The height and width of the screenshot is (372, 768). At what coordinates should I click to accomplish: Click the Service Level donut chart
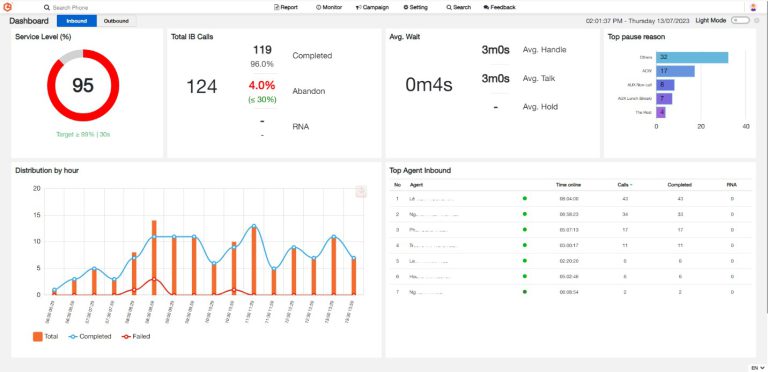click(x=83, y=85)
